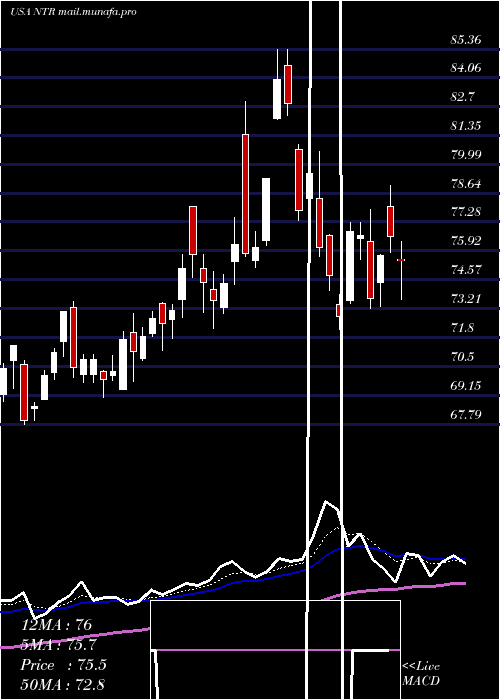Click the 70.5 price level label
The height and width of the screenshot is (700, 500).
point(463,357)
